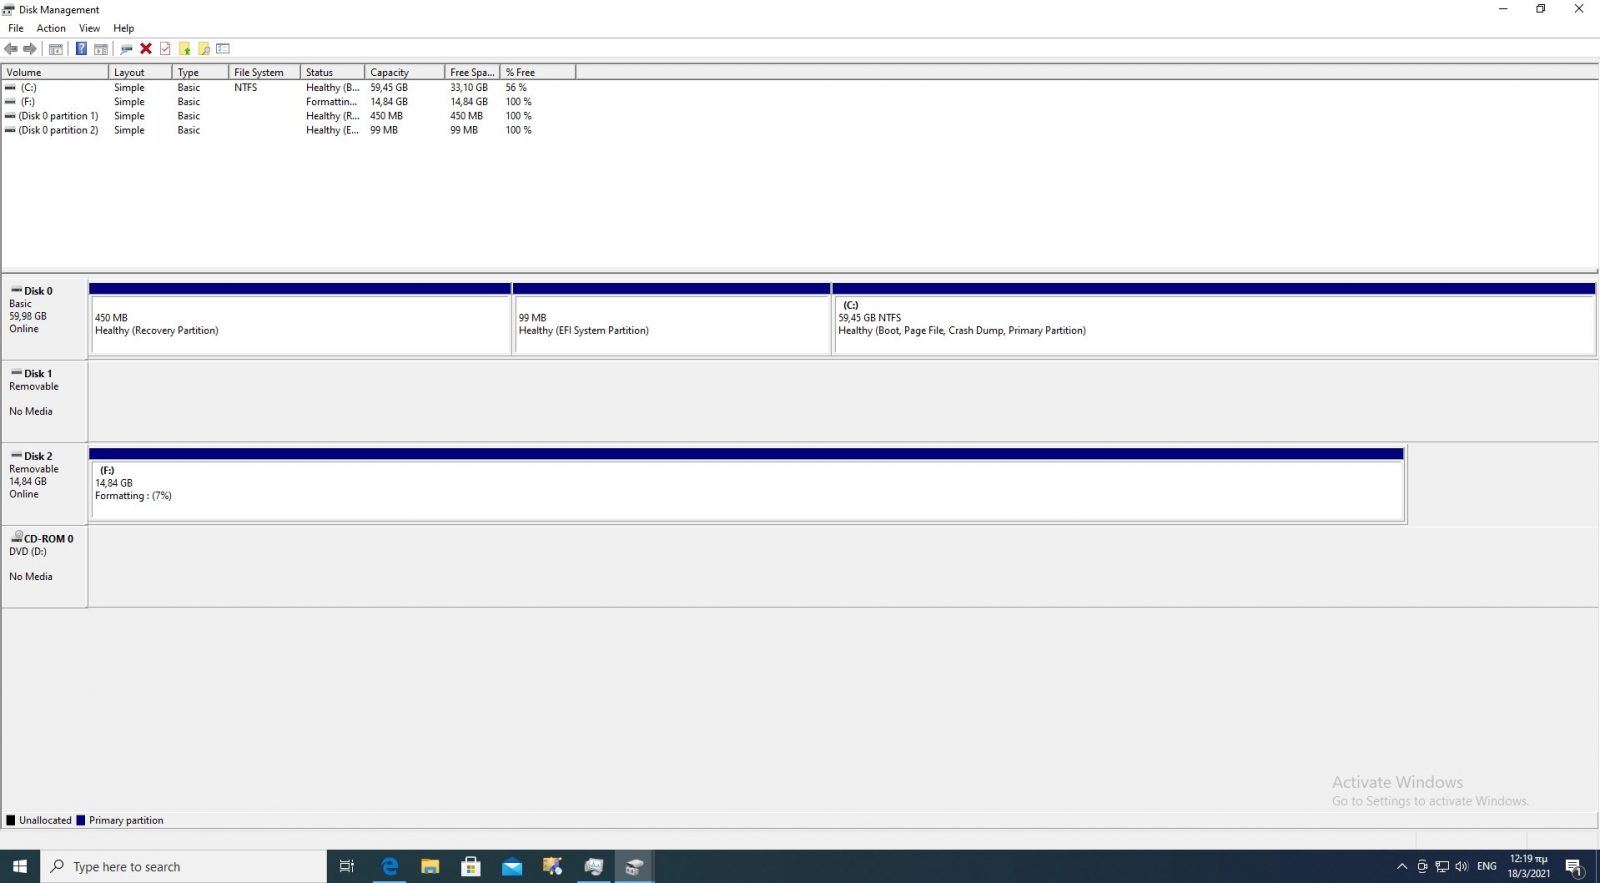This screenshot has height=883, width=1600.
Task: Open the Action menu
Action: coord(51,28)
